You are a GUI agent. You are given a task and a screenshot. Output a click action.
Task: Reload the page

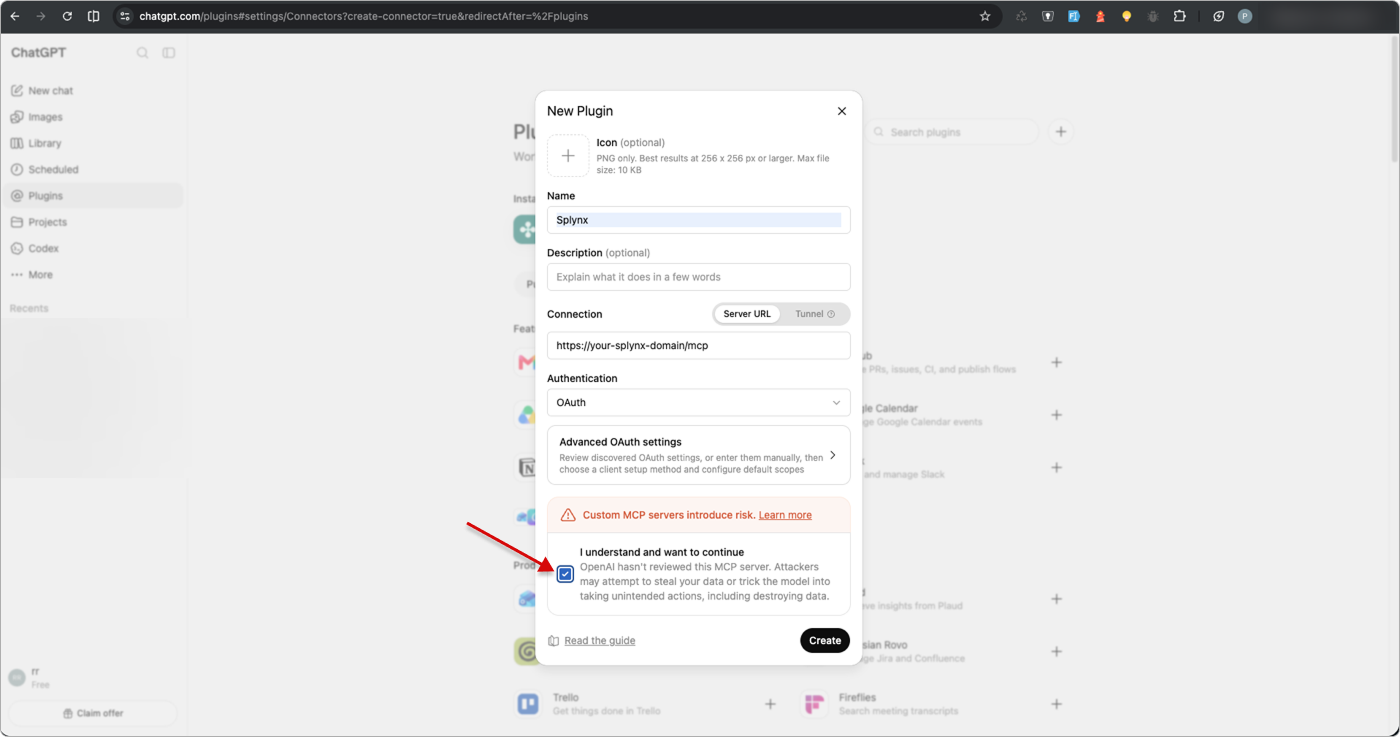pyautogui.click(x=67, y=16)
